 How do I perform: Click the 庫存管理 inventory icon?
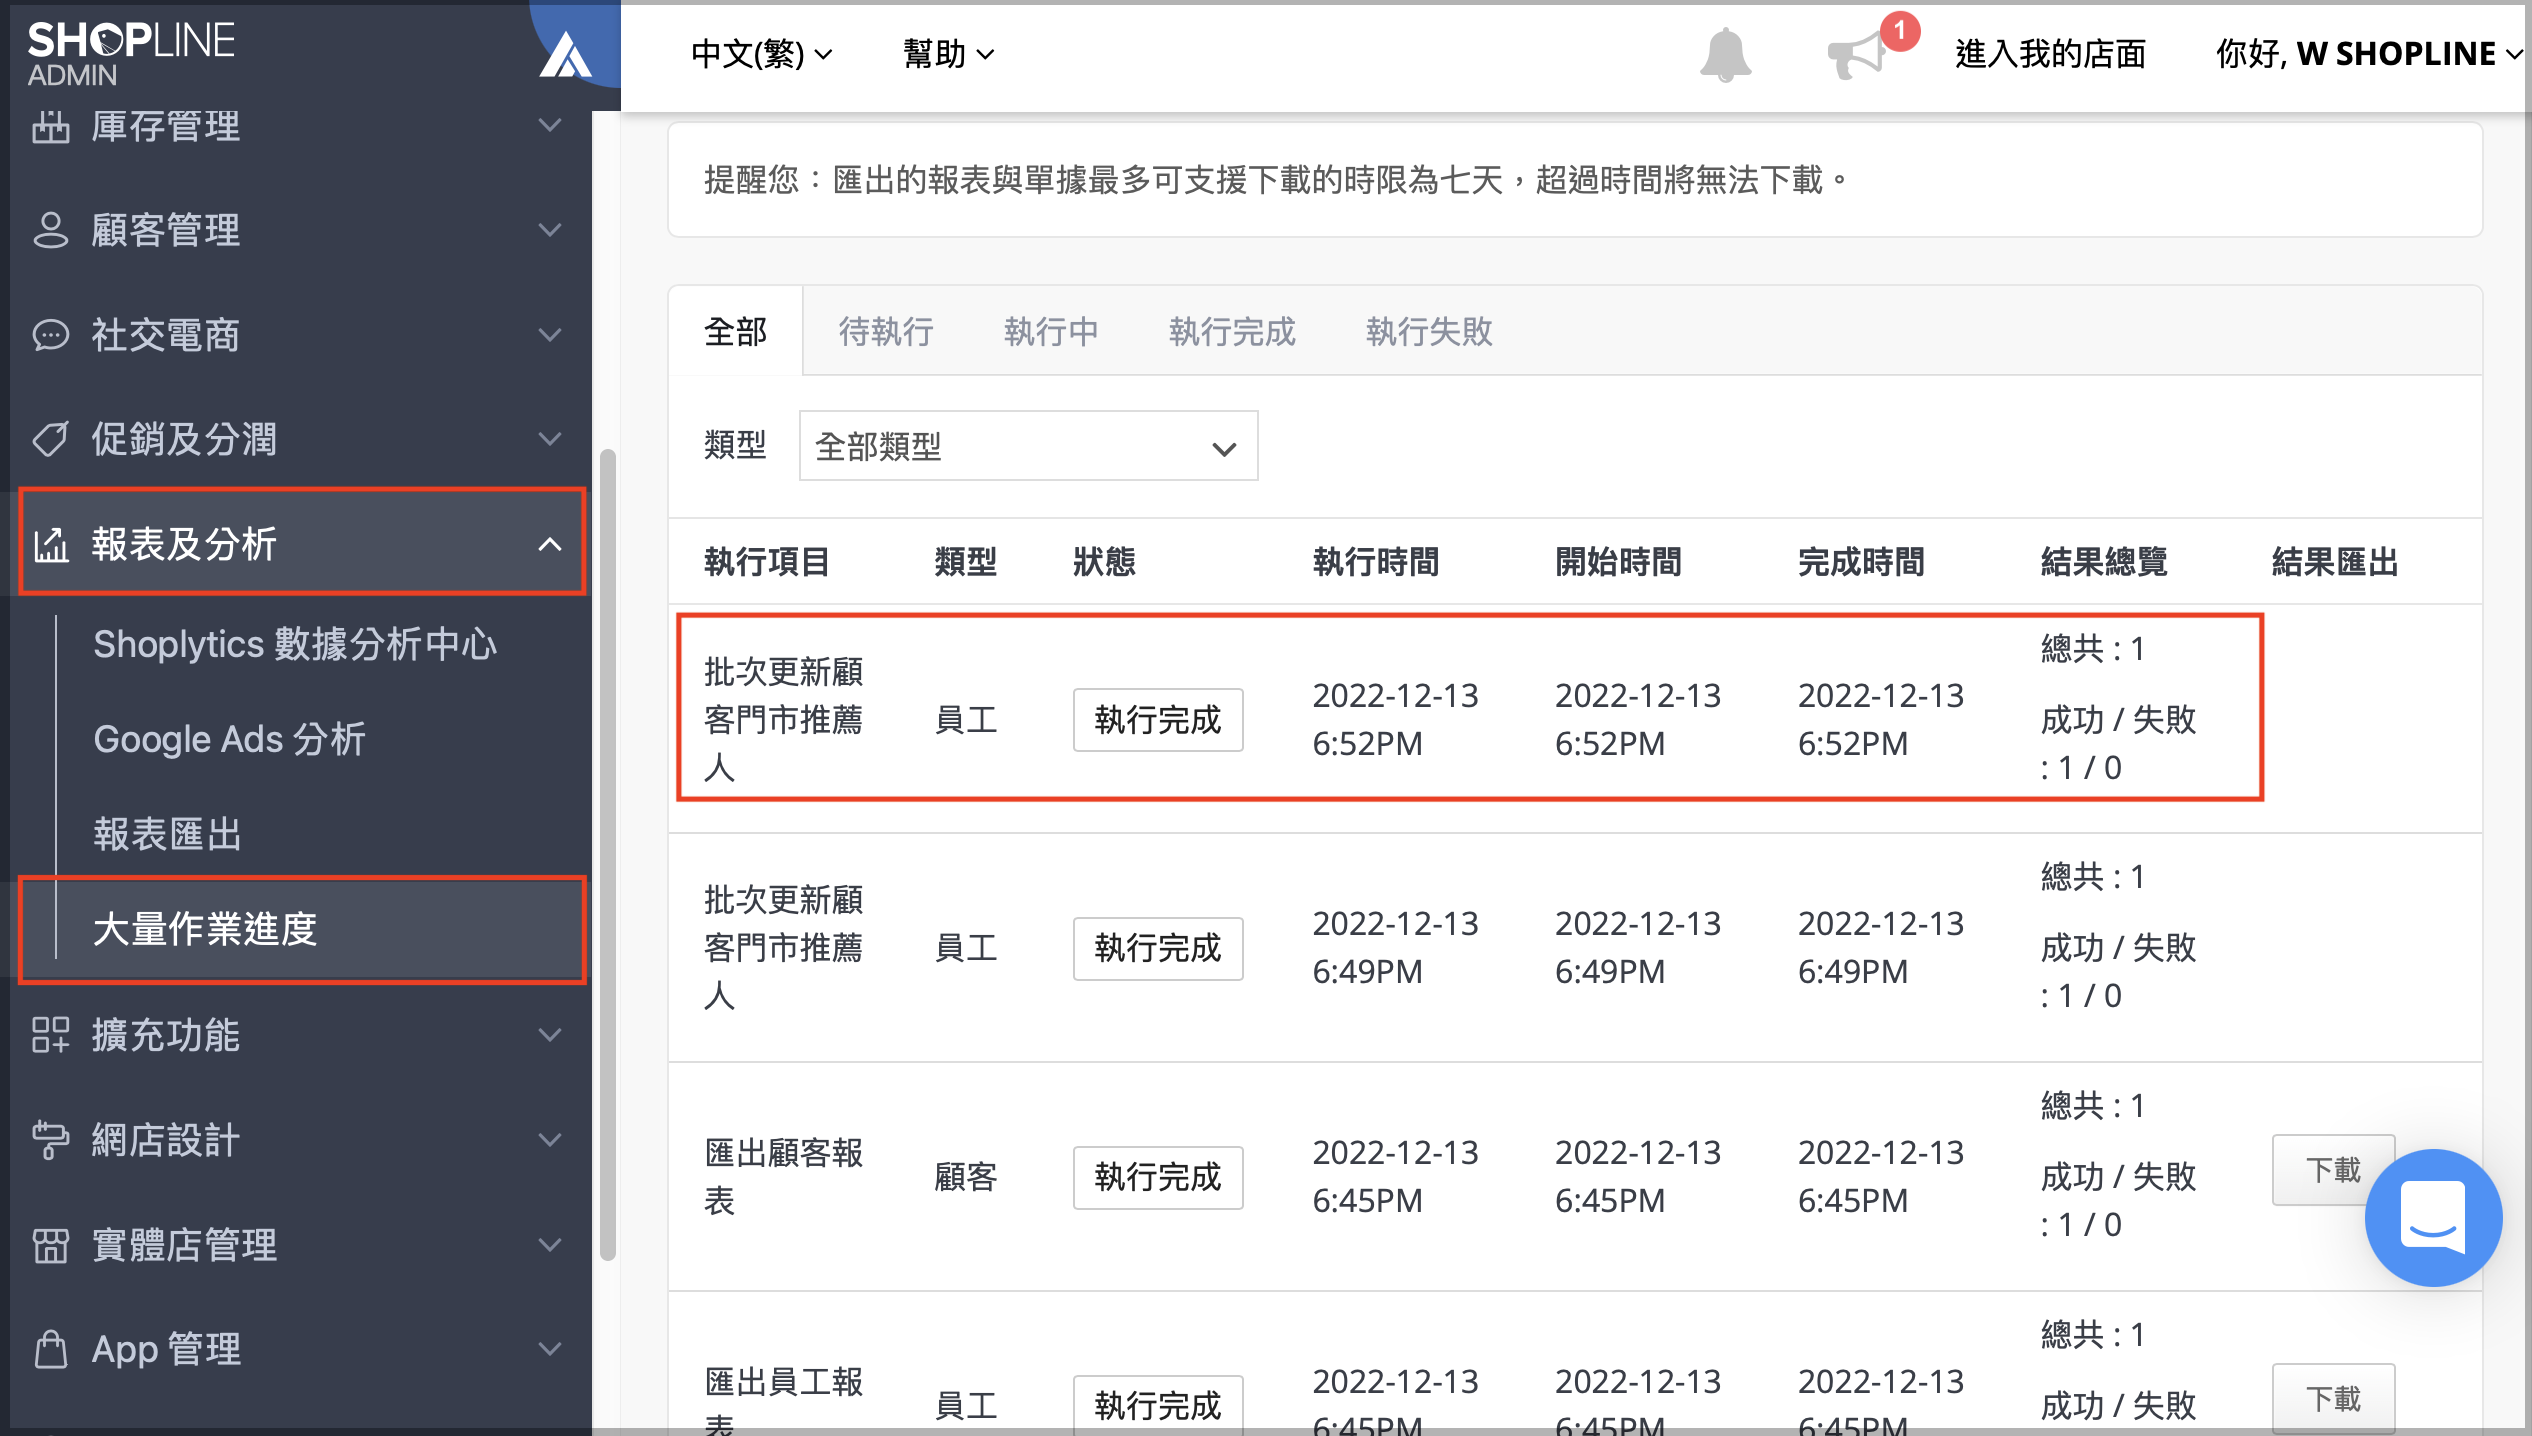coord(50,127)
